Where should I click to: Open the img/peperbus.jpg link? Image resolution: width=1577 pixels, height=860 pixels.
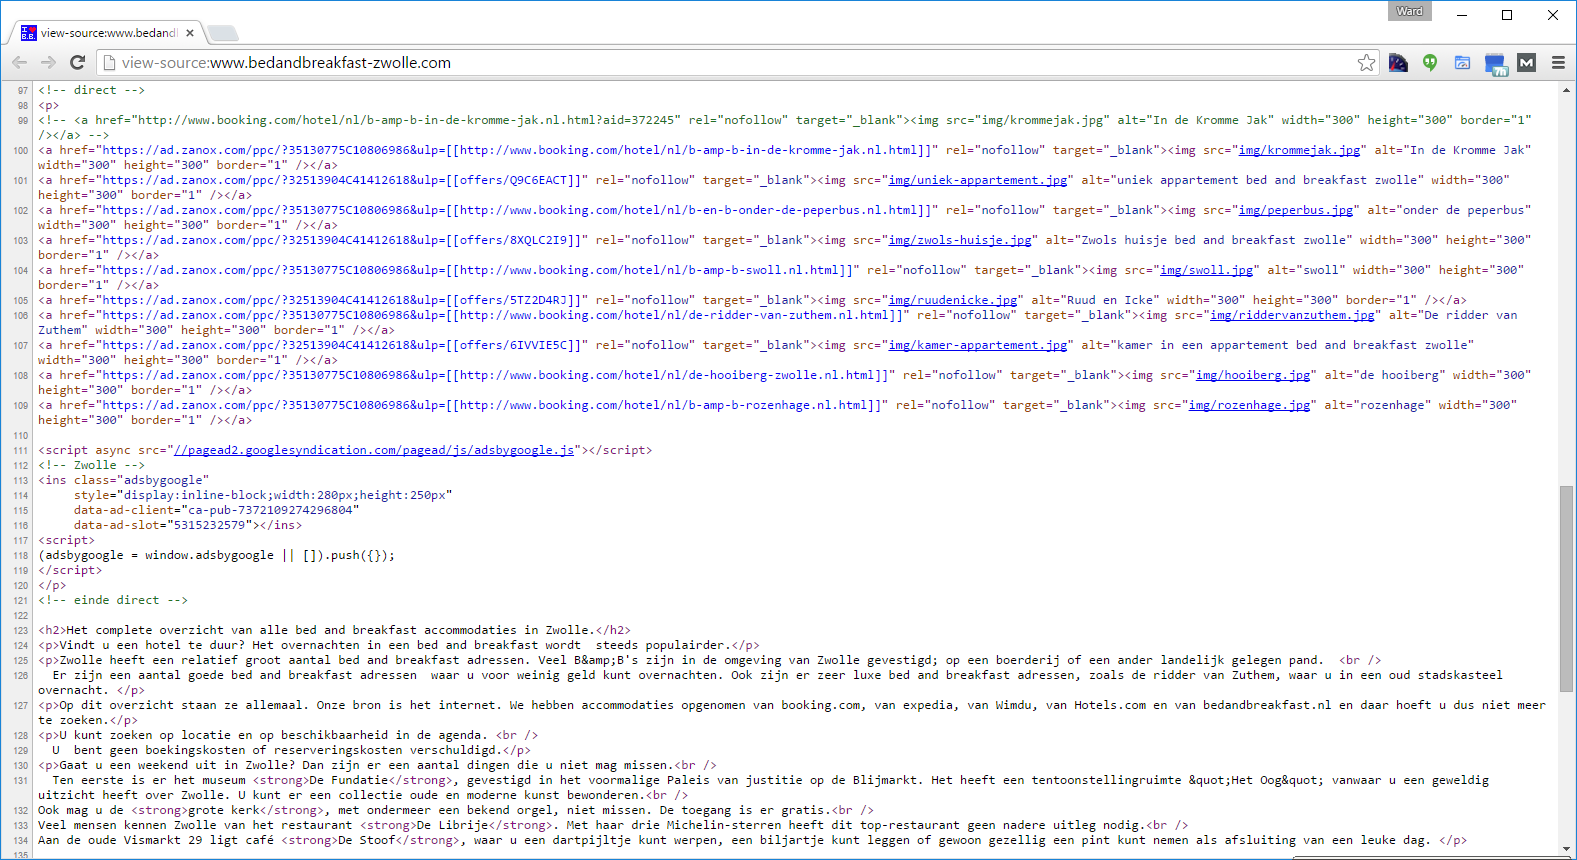click(1295, 210)
